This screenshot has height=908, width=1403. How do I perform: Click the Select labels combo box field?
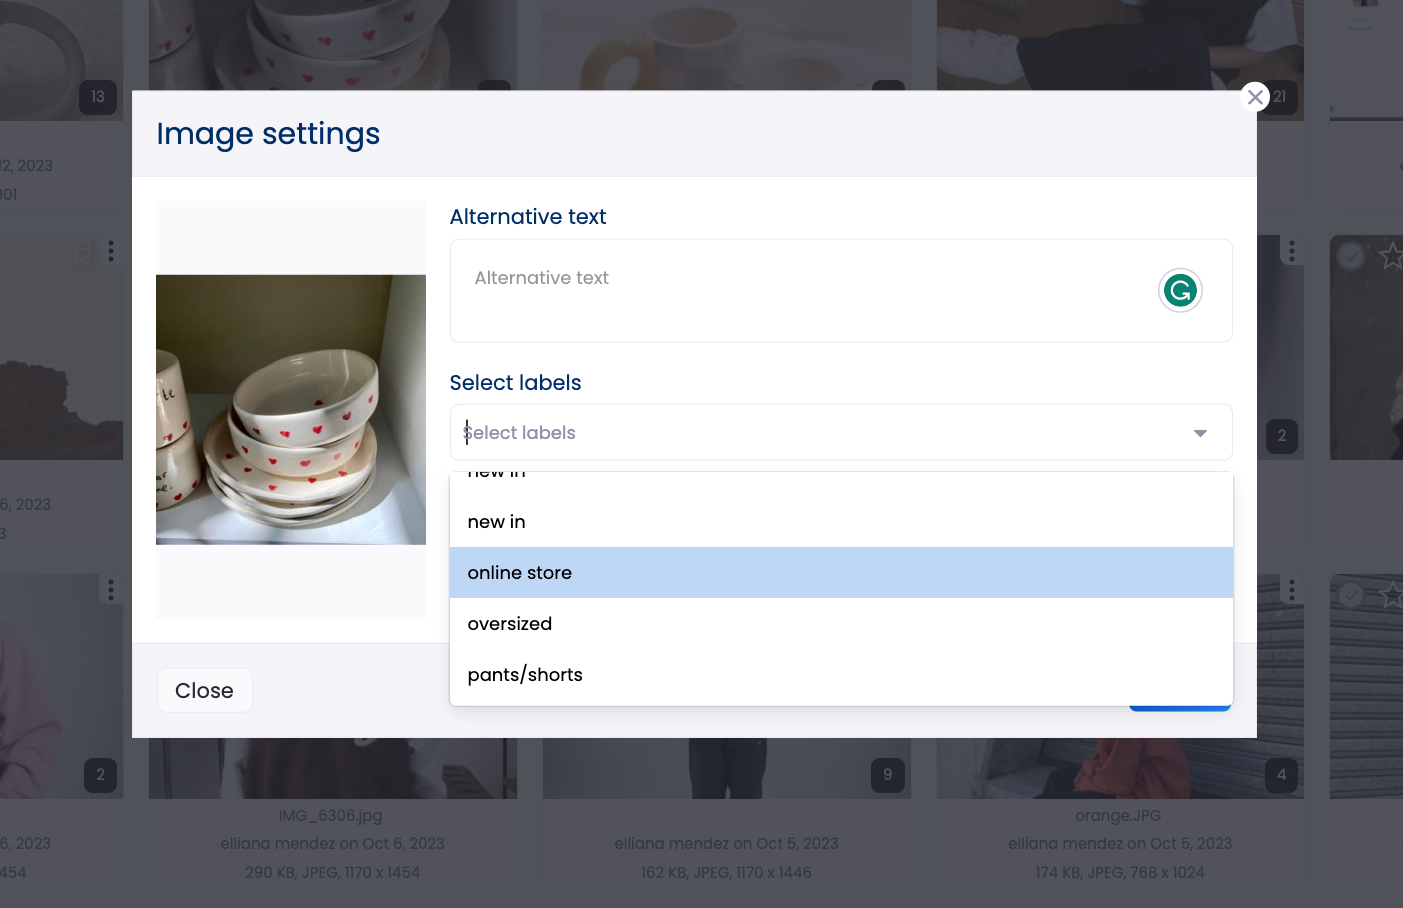(x=841, y=433)
